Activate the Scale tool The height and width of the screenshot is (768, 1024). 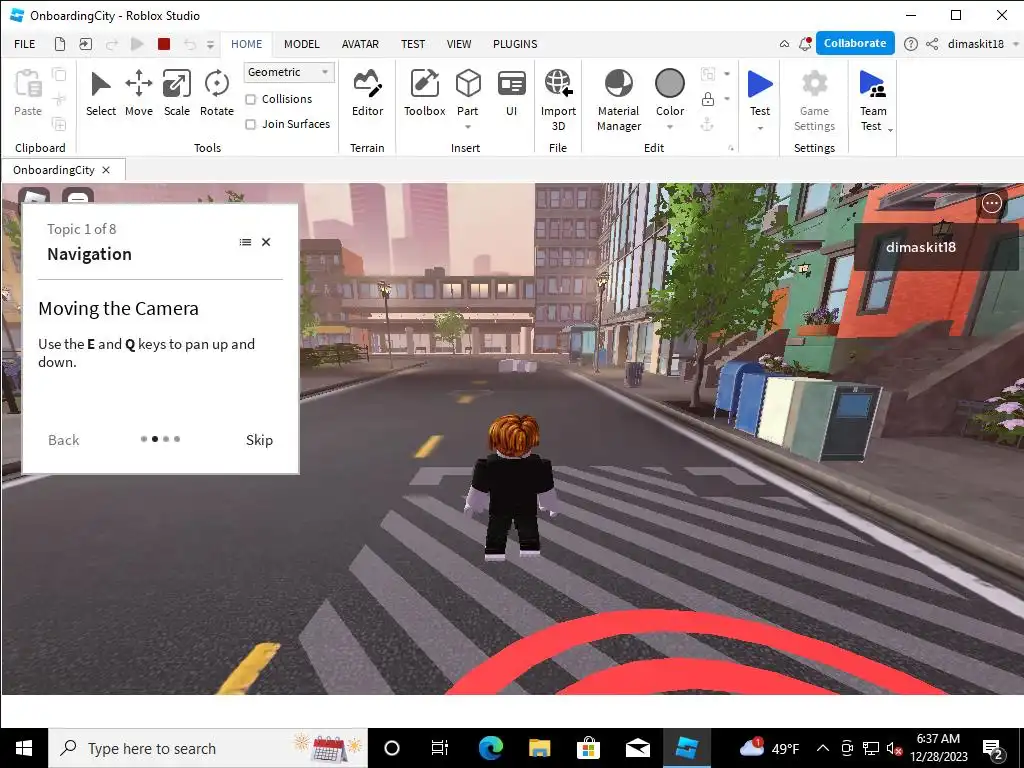pyautogui.click(x=177, y=93)
